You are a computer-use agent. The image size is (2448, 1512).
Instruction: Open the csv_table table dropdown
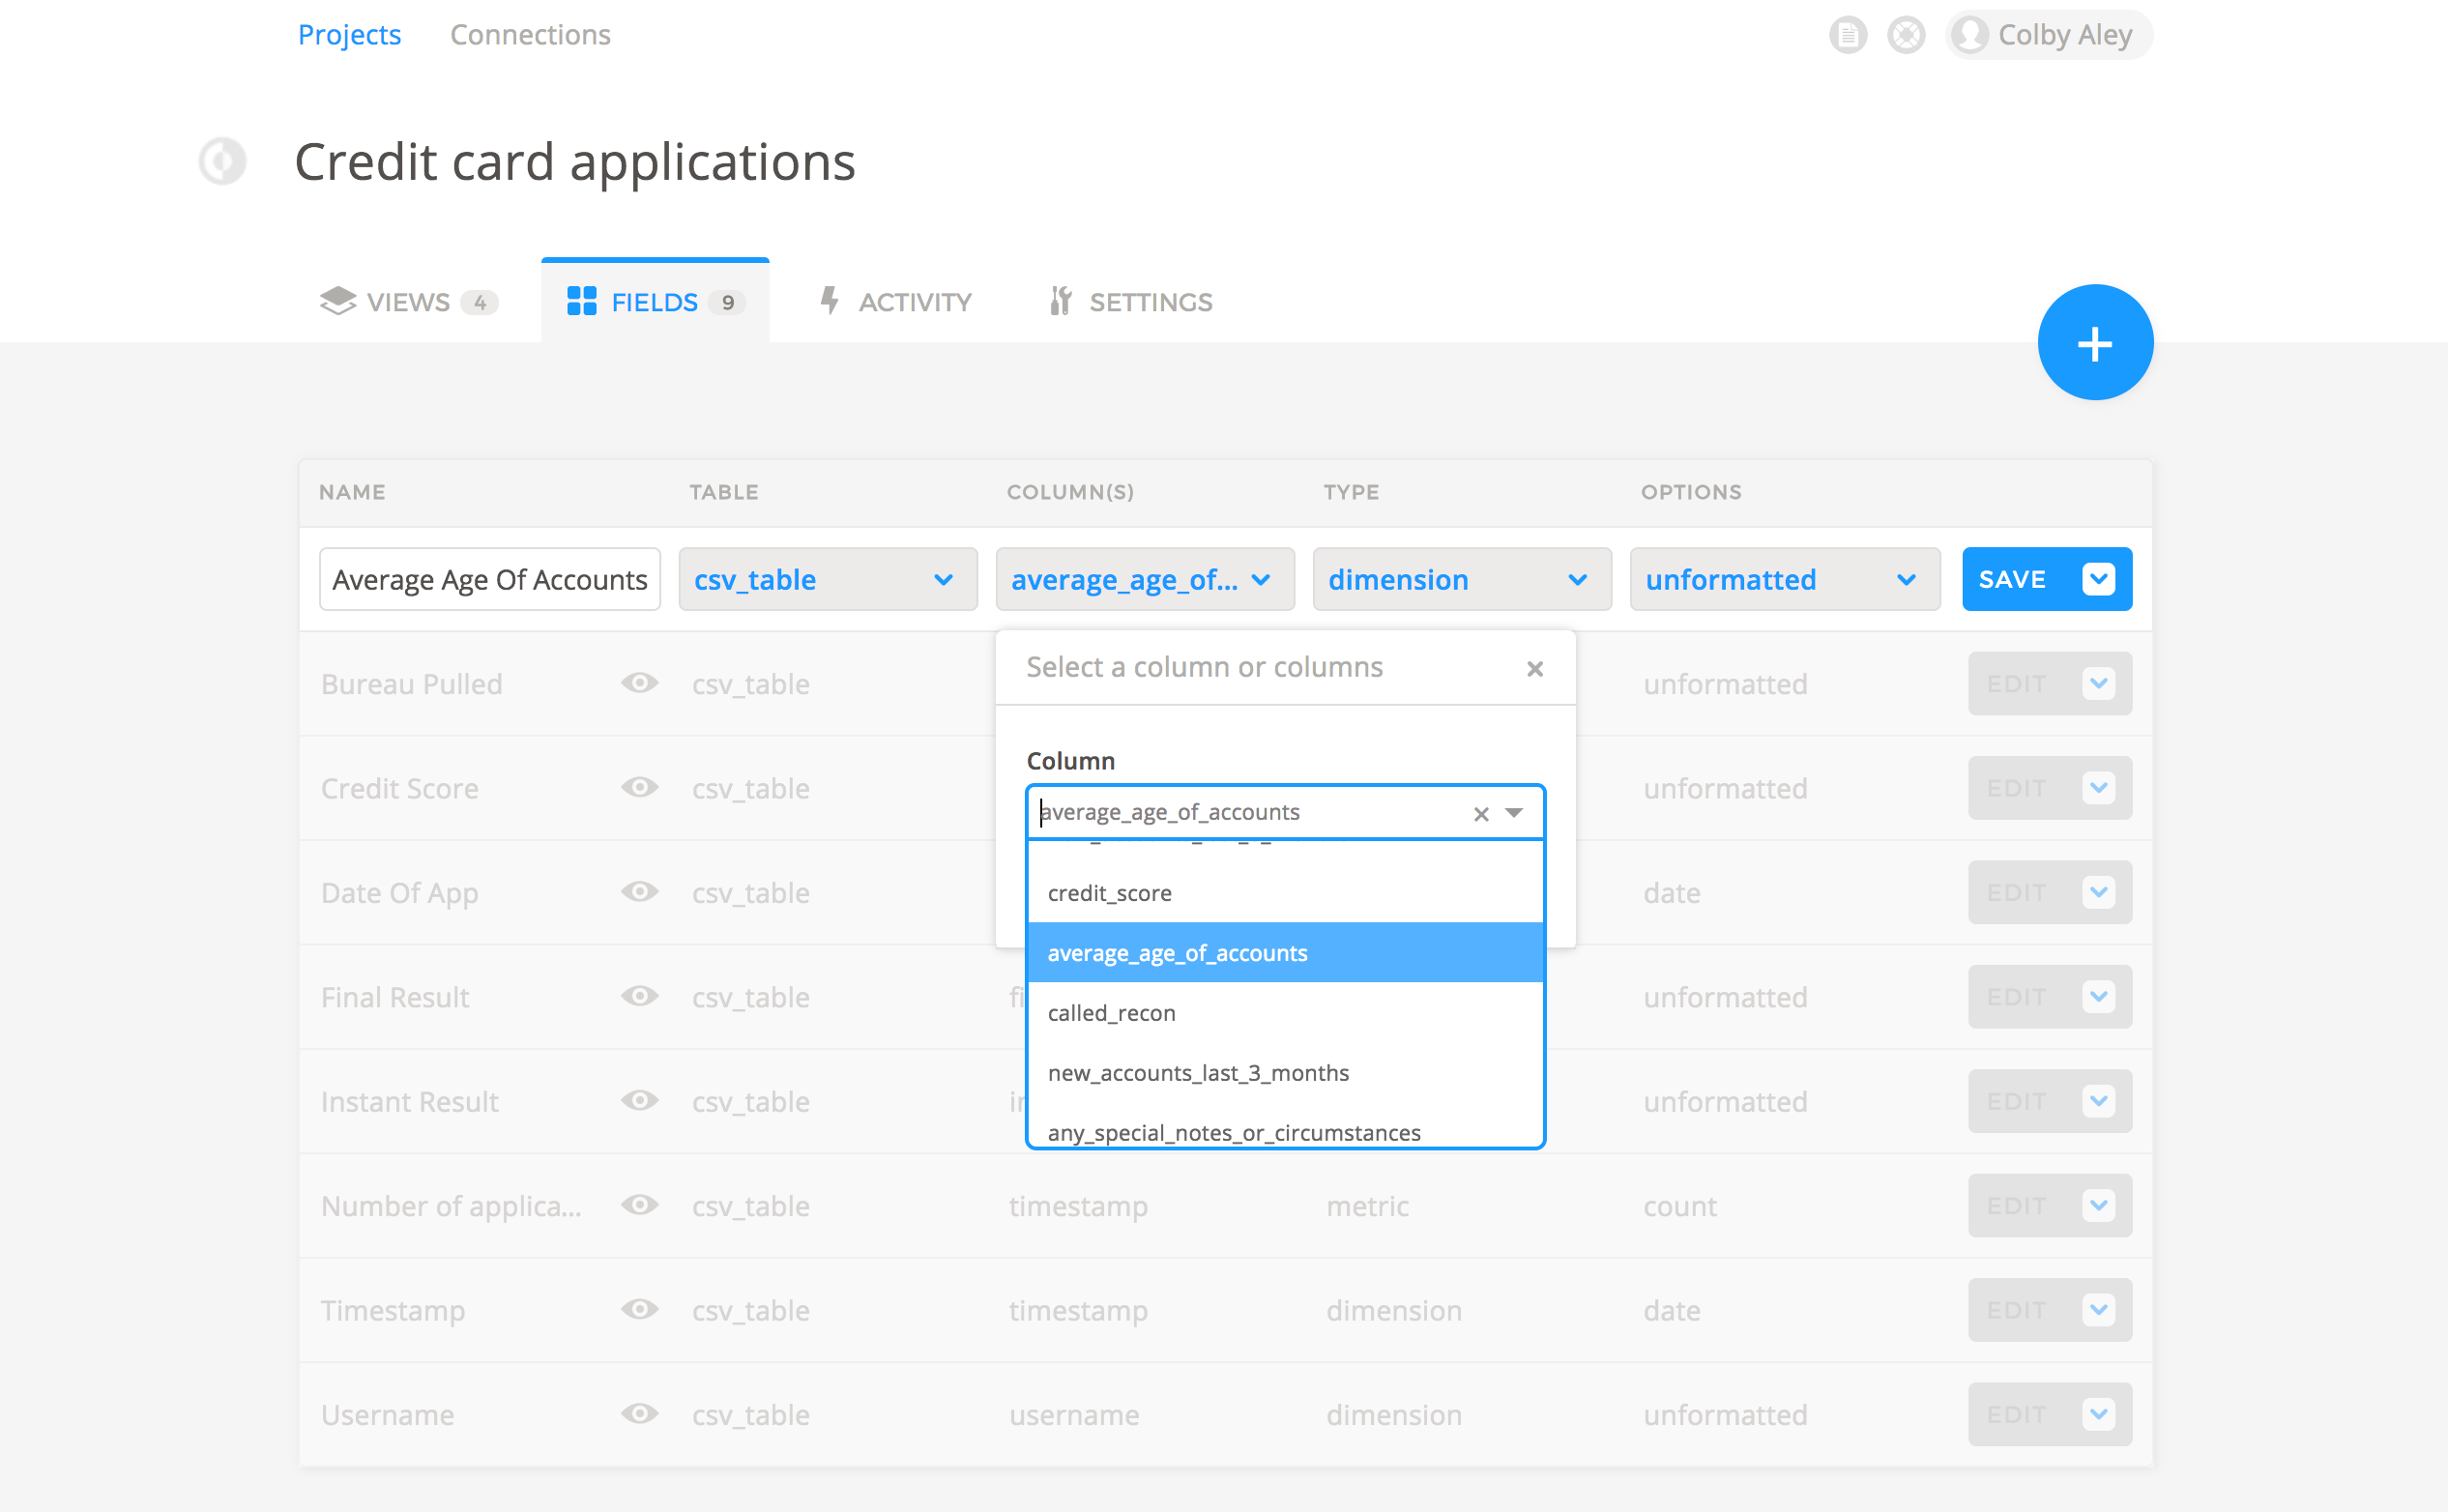pyautogui.click(x=827, y=579)
